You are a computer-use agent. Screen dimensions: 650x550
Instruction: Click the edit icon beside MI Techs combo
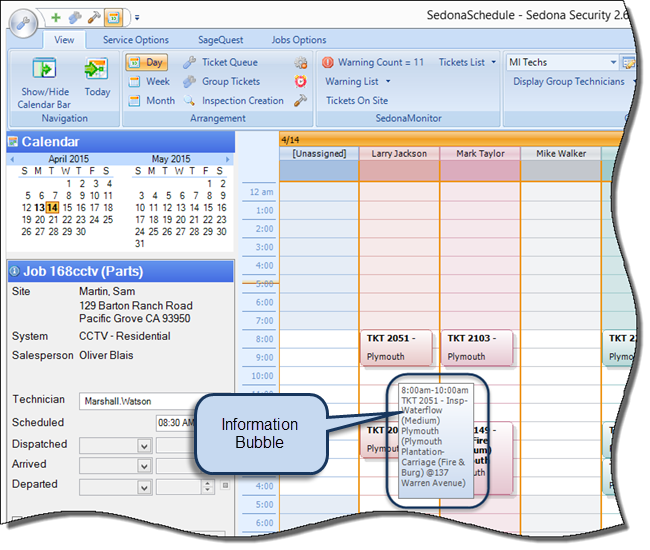pyautogui.click(x=628, y=63)
